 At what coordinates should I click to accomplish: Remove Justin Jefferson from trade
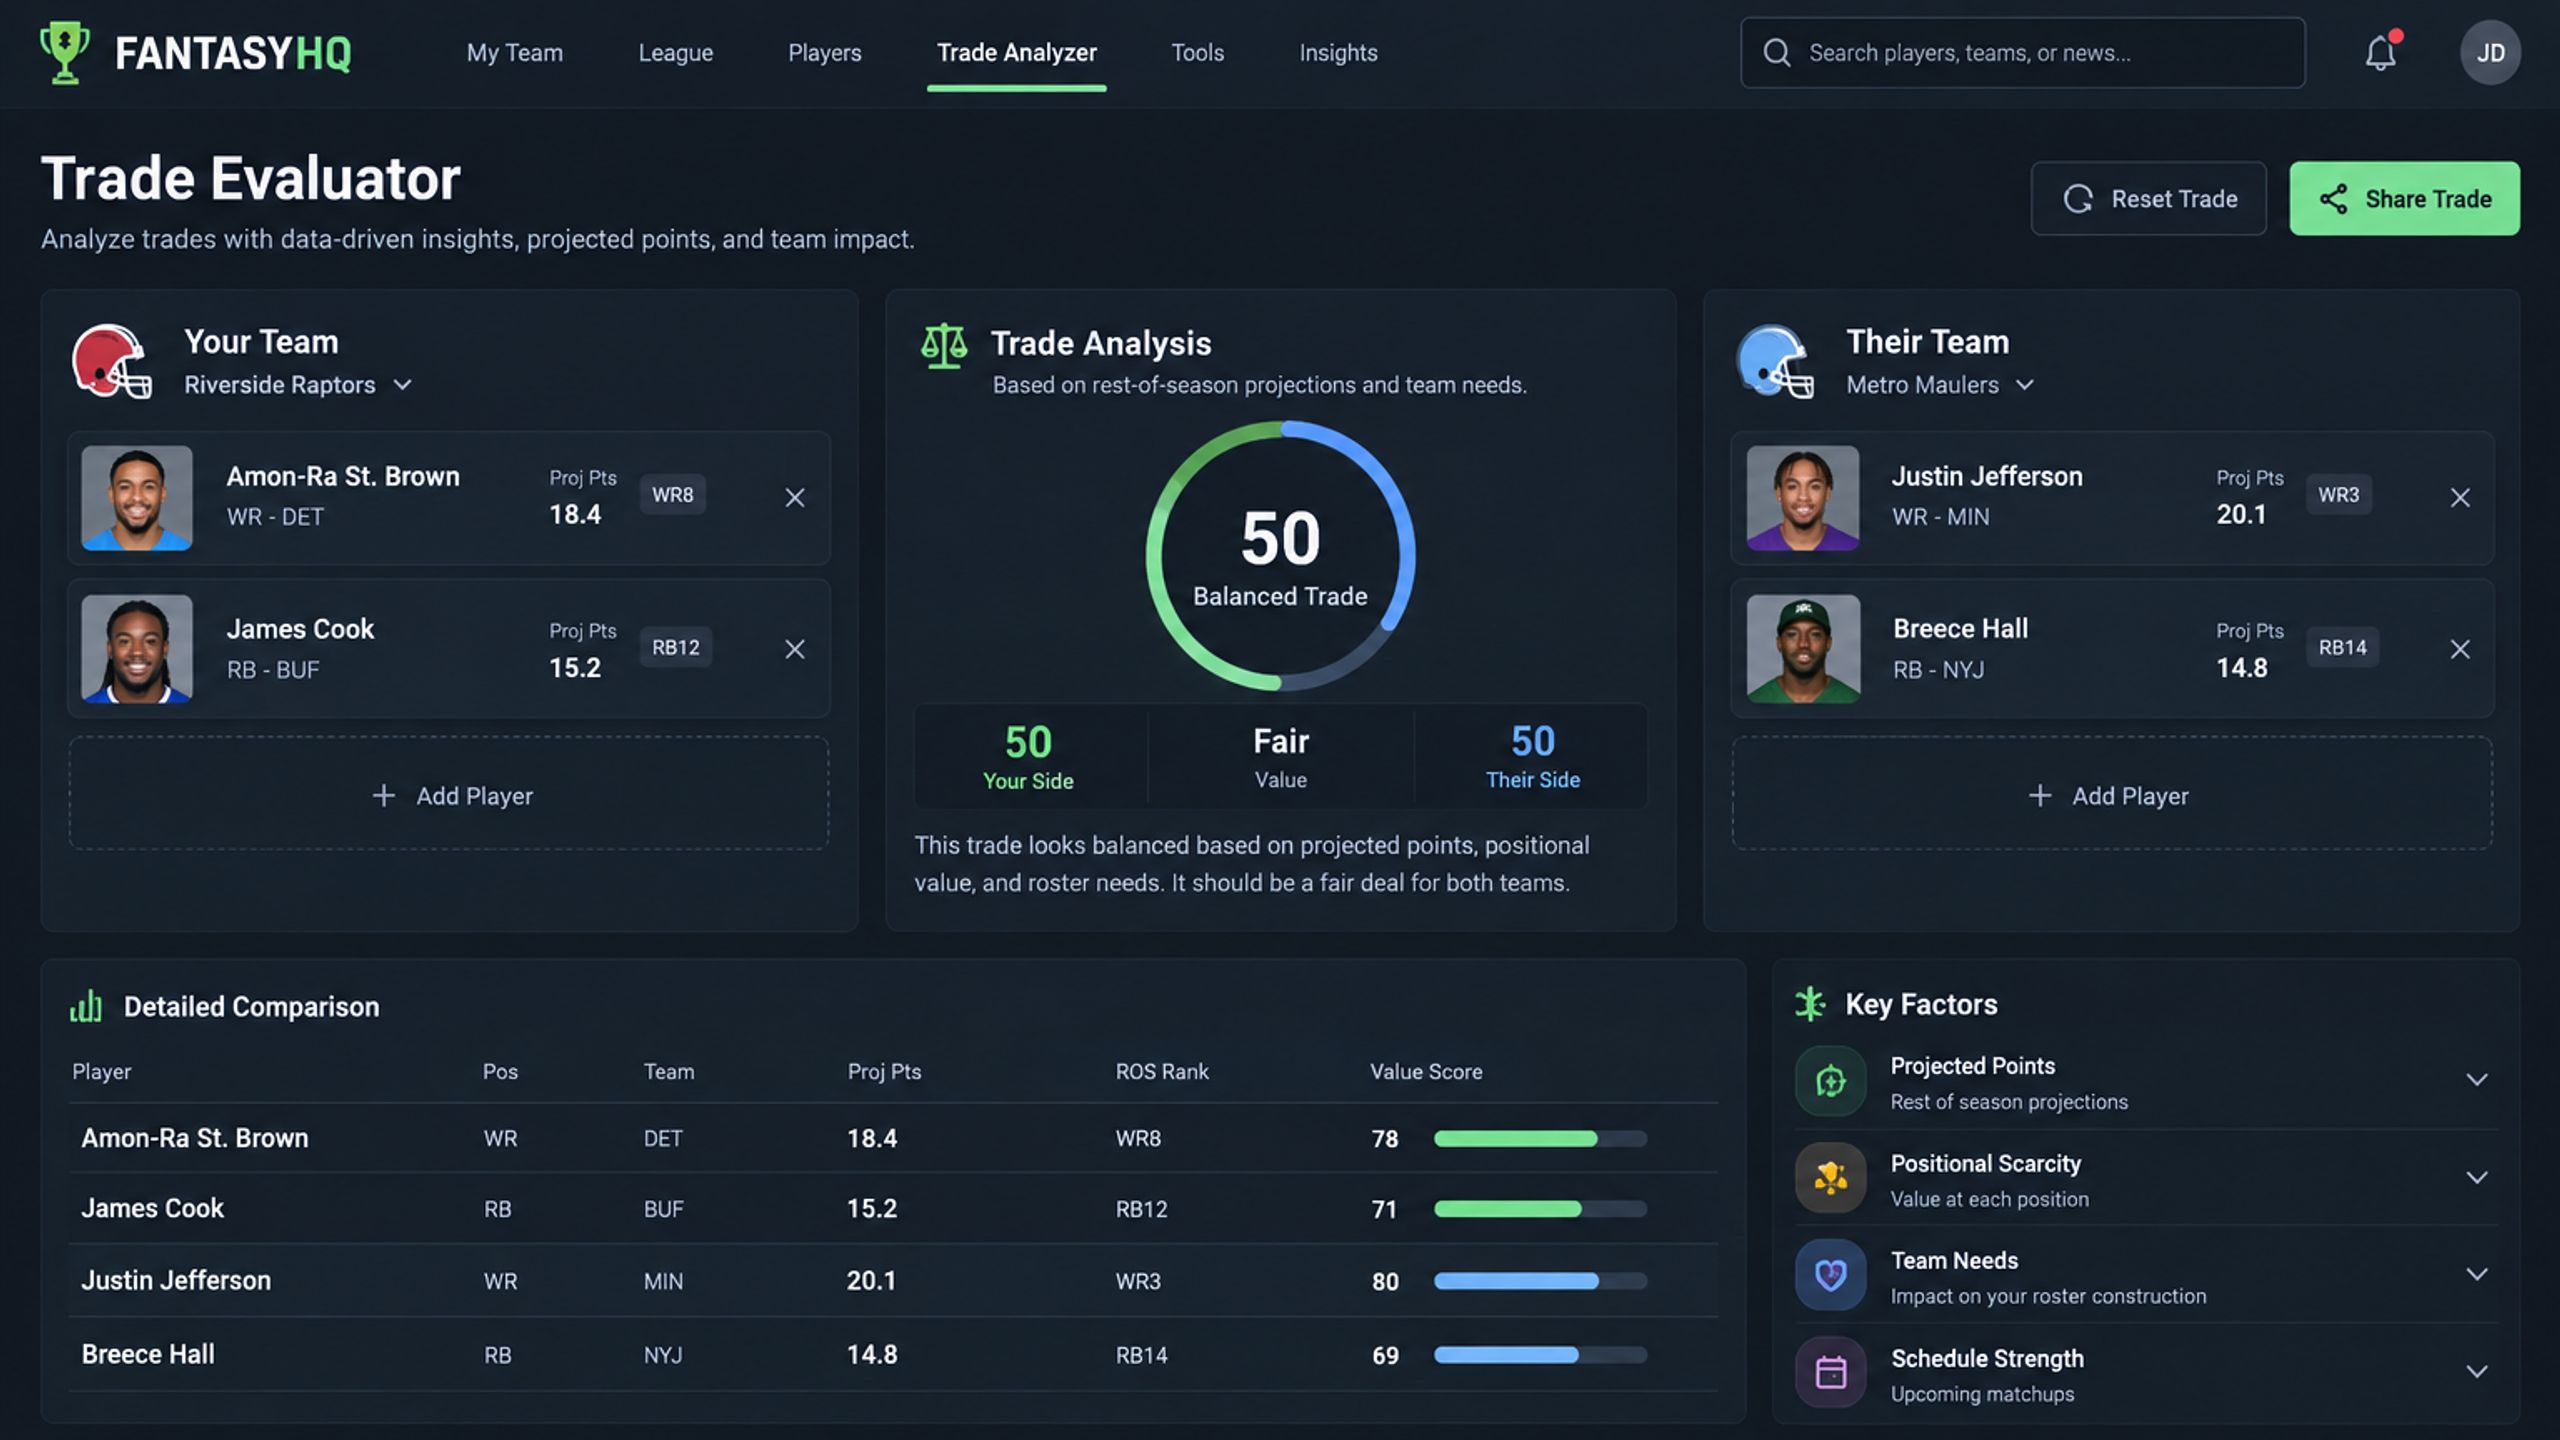(x=2460, y=498)
